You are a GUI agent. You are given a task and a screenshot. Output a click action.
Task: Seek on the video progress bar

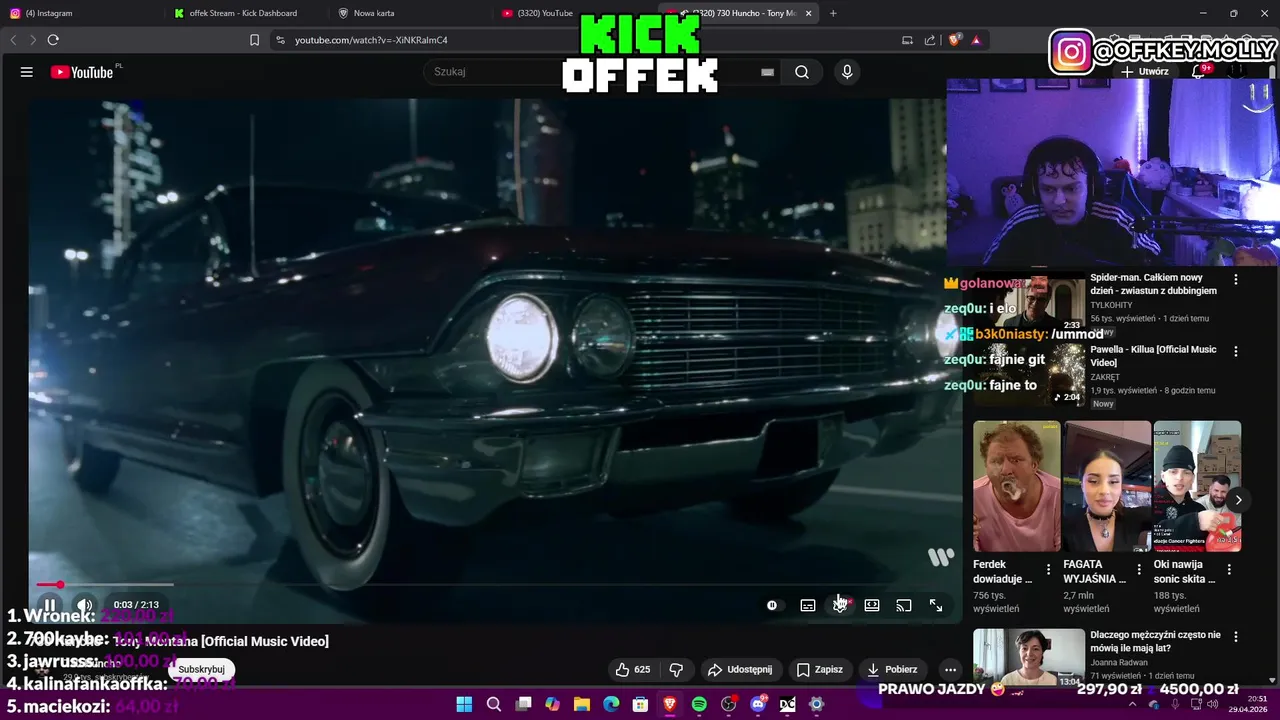(x=495, y=584)
